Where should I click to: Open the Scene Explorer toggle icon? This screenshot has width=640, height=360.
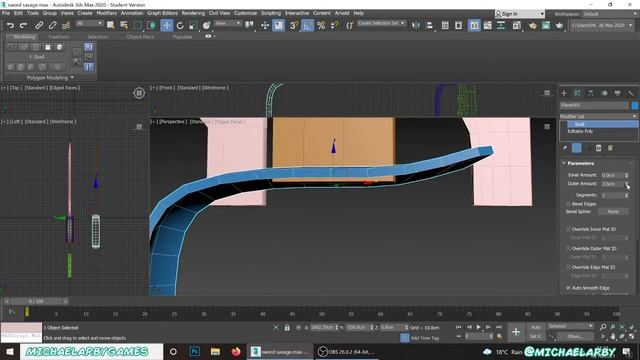[x=445, y=25]
